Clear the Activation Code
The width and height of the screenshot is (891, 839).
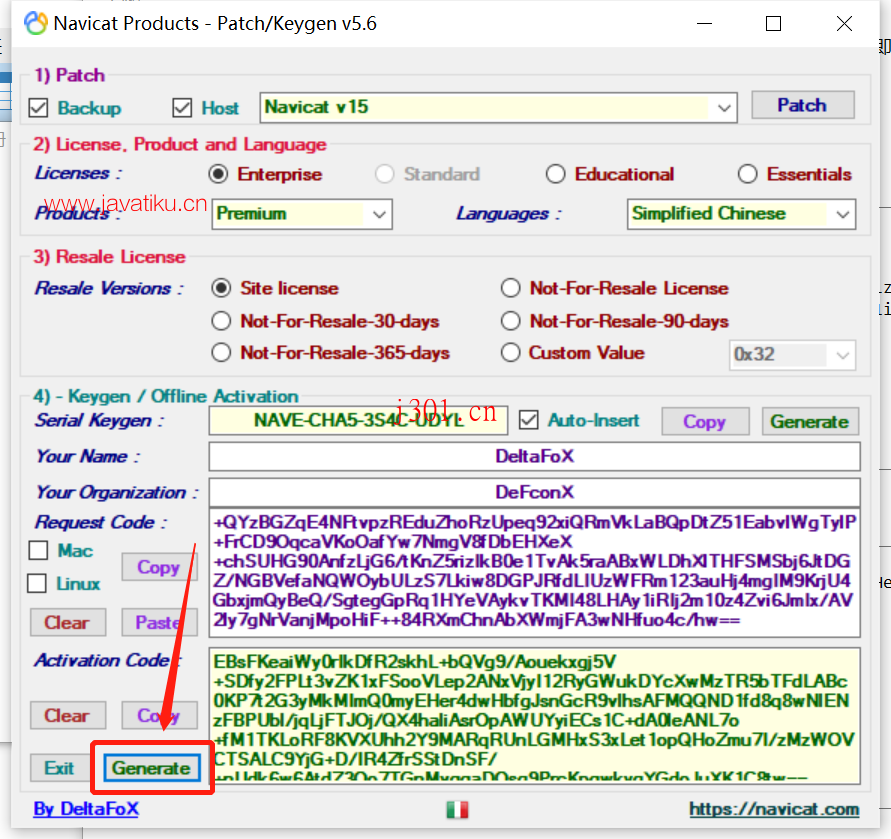68,715
